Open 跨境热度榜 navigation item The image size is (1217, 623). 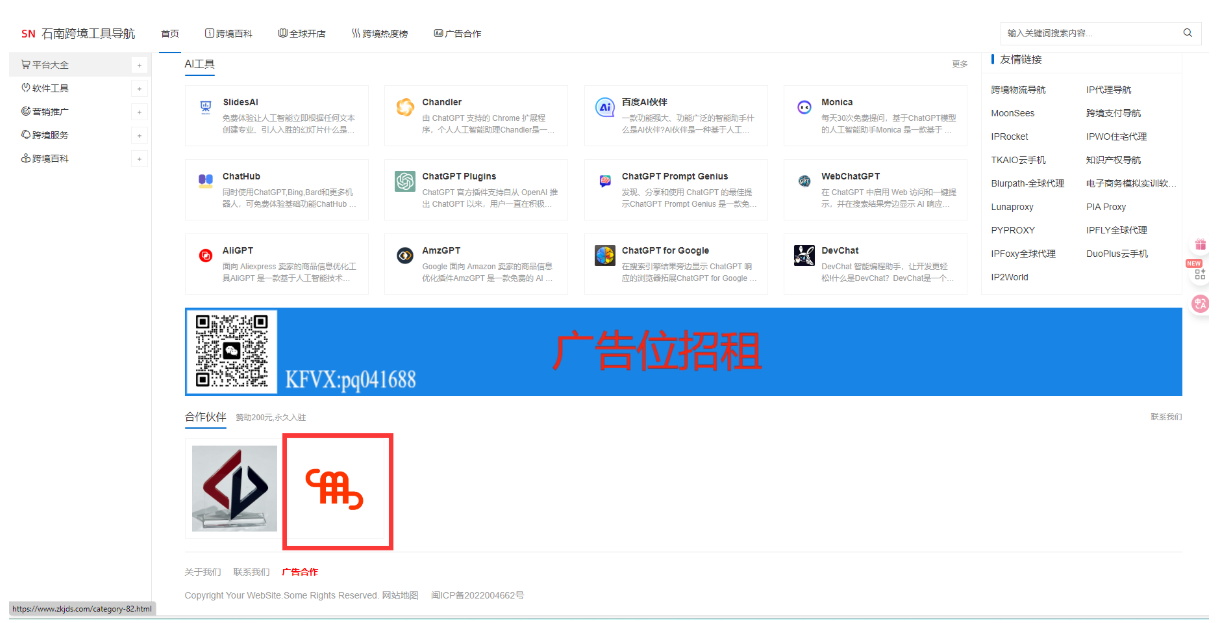(x=380, y=33)
